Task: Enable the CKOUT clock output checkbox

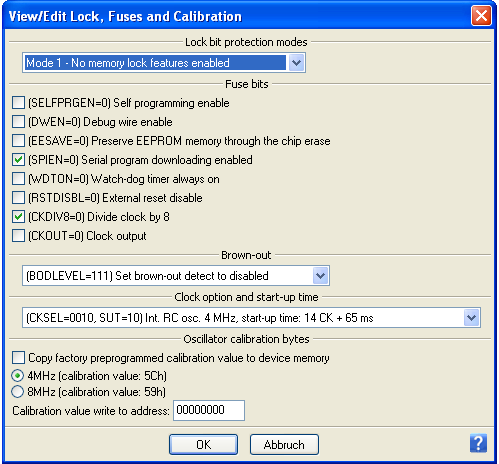Action: [18, 236]
